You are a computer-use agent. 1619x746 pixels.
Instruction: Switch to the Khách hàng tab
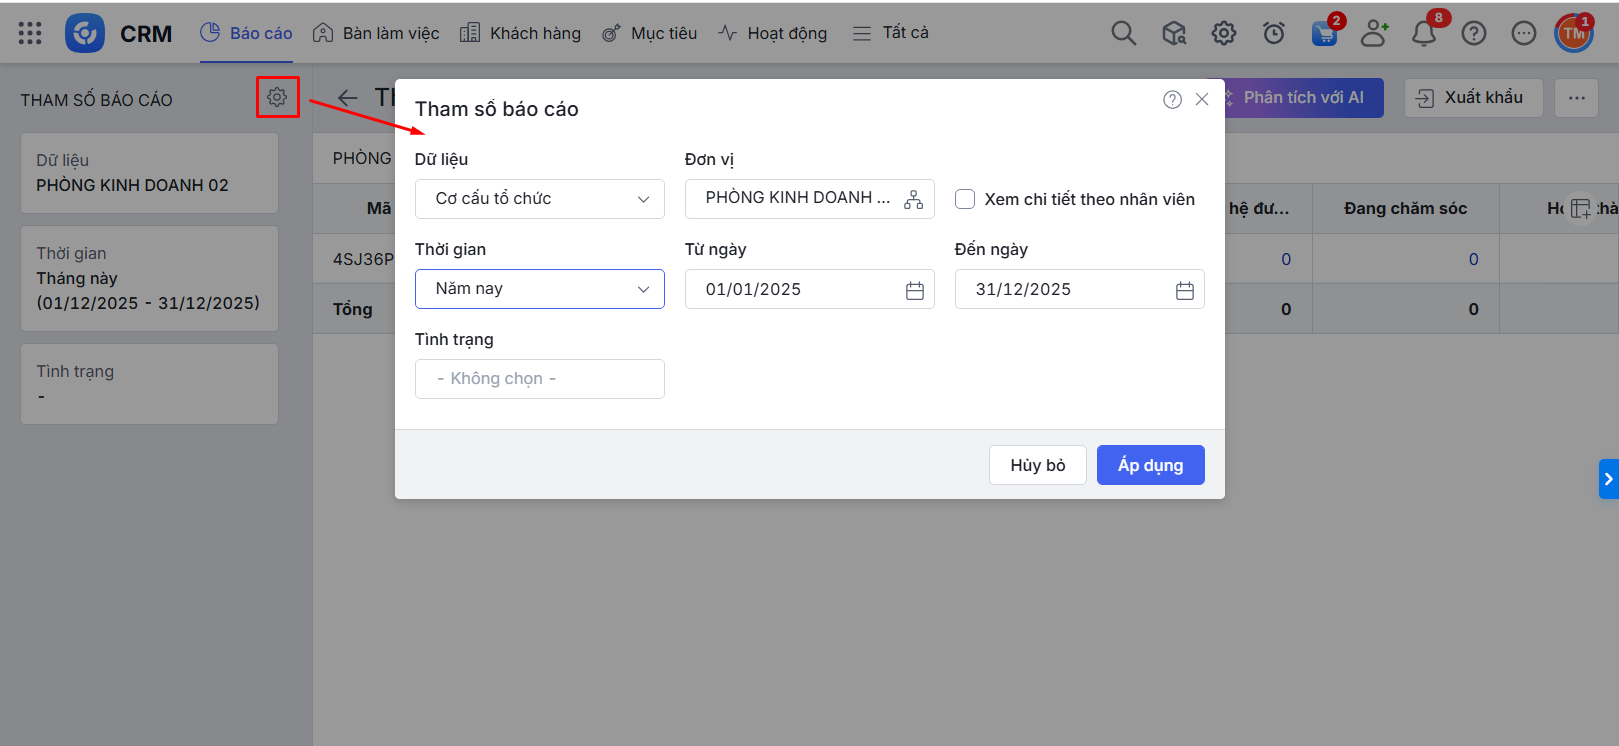[x=520, y=33]
